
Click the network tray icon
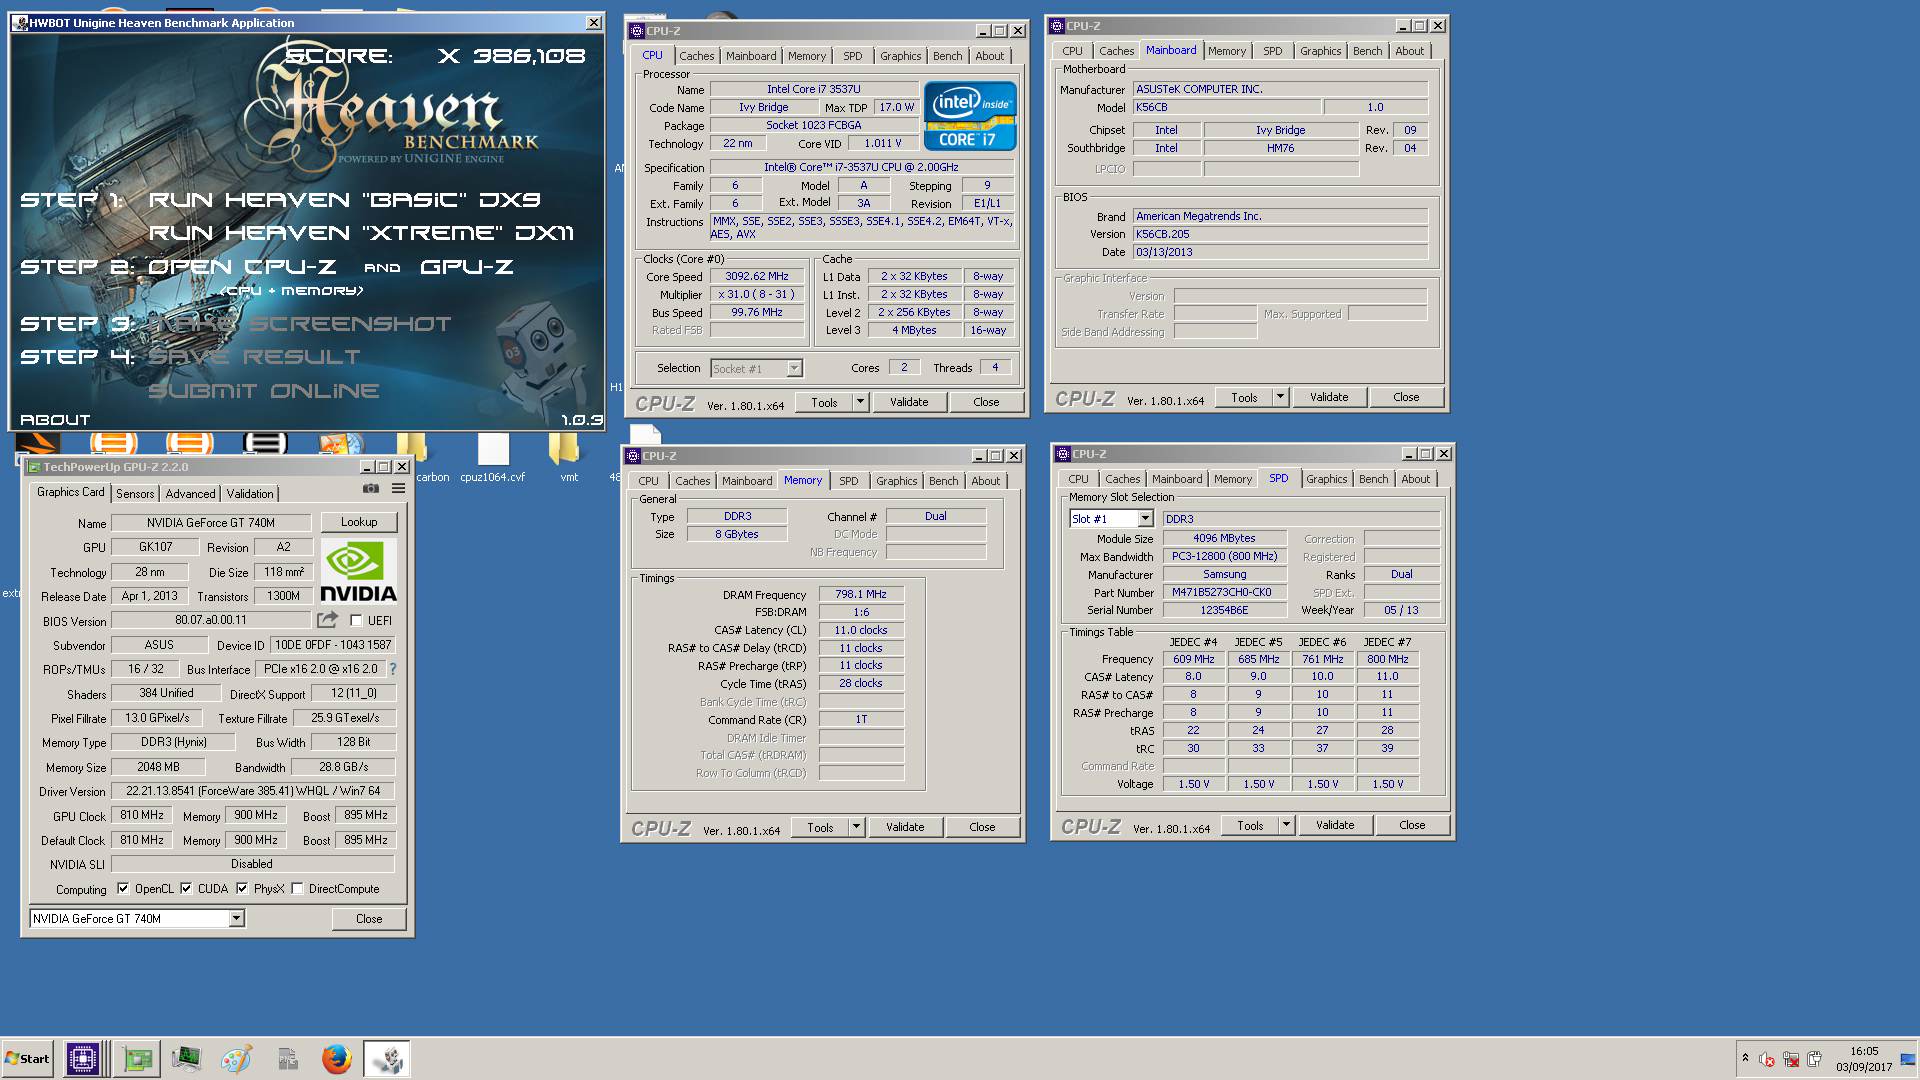click(x=1791, y=1059)
